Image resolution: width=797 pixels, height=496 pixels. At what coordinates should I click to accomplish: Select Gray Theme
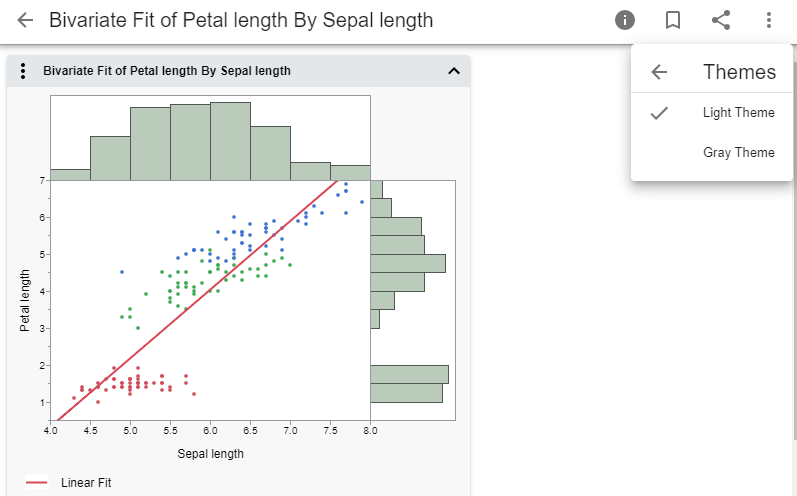(738, 153)
